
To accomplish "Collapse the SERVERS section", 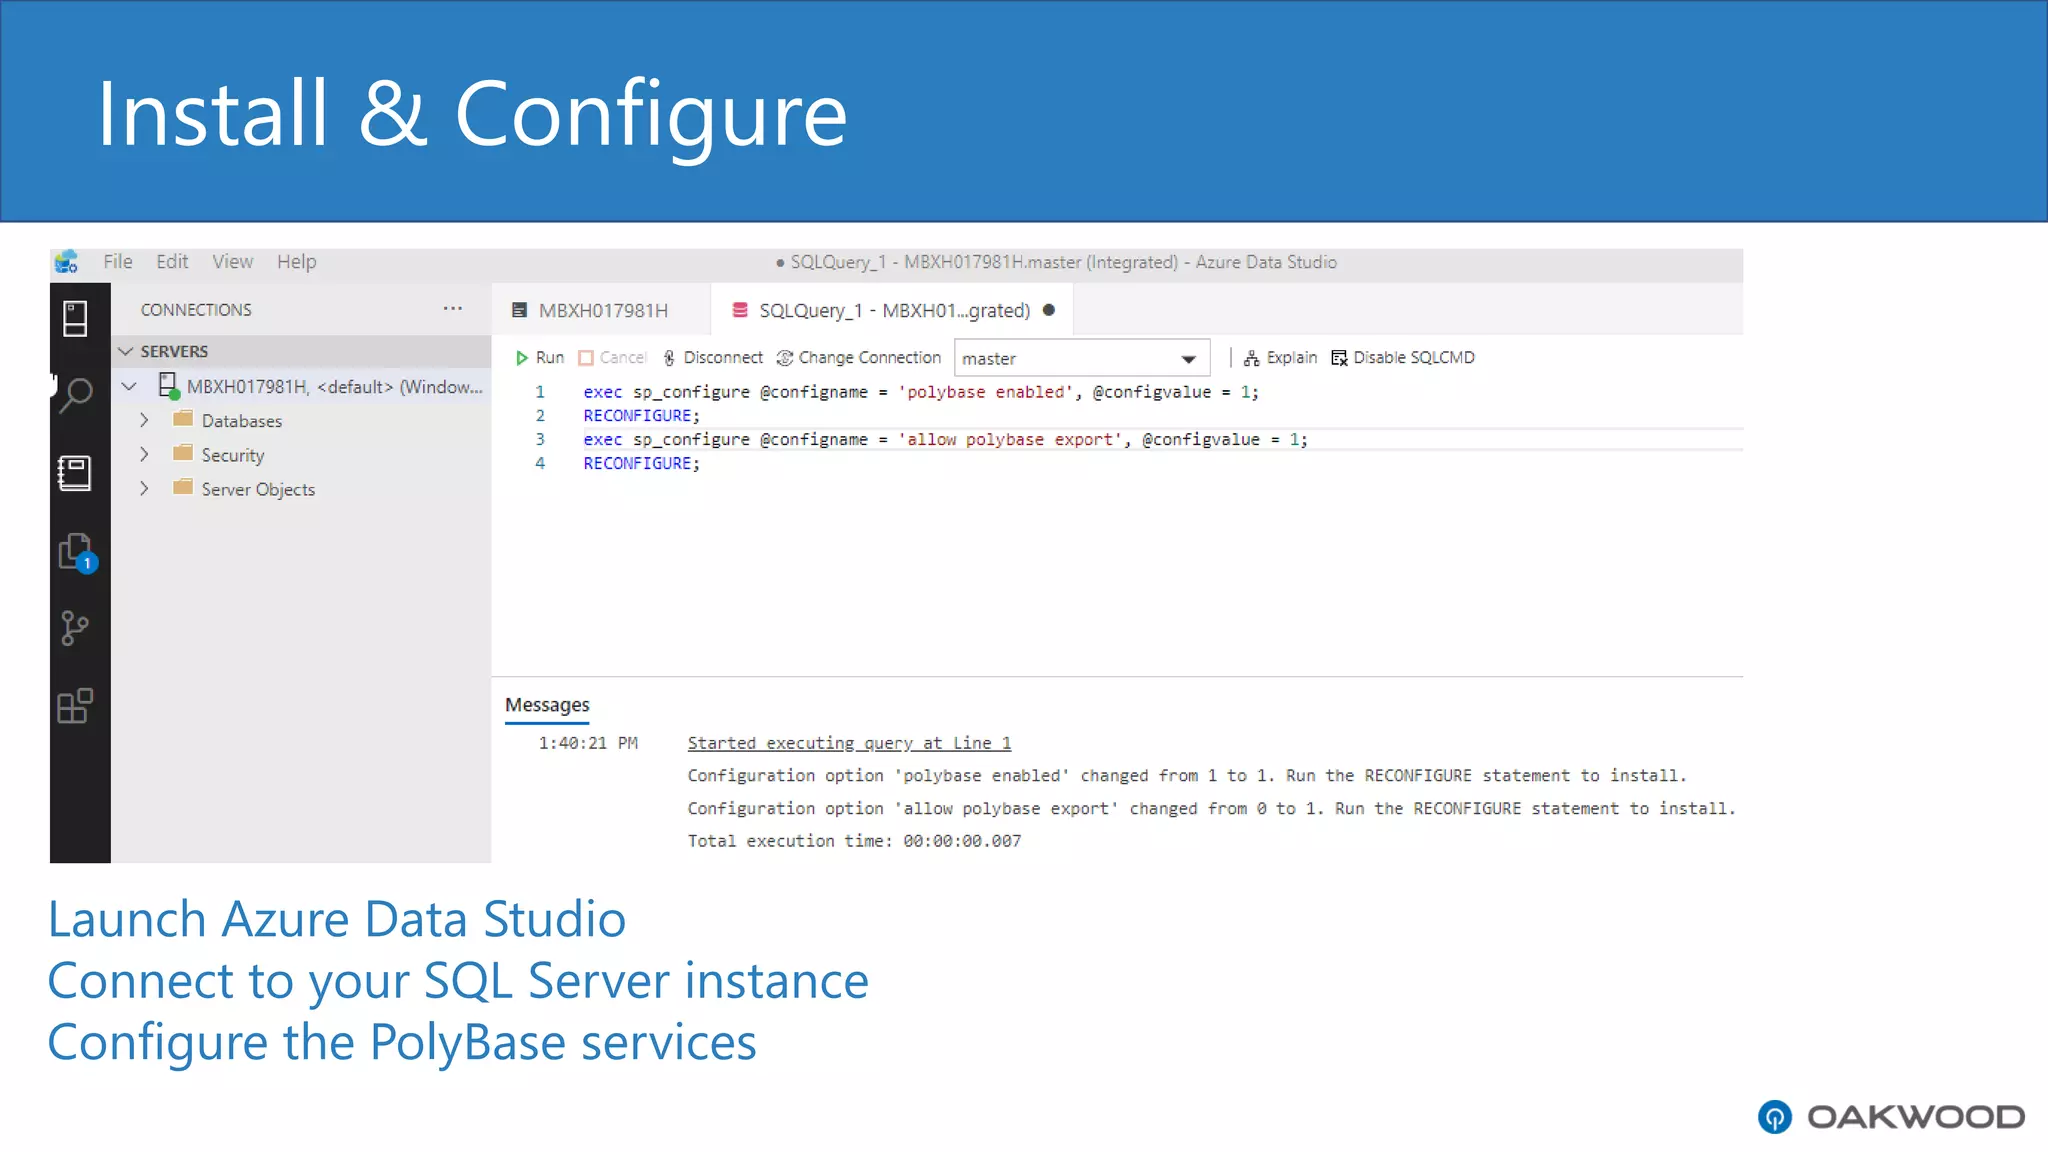I will tap(126, 352).
